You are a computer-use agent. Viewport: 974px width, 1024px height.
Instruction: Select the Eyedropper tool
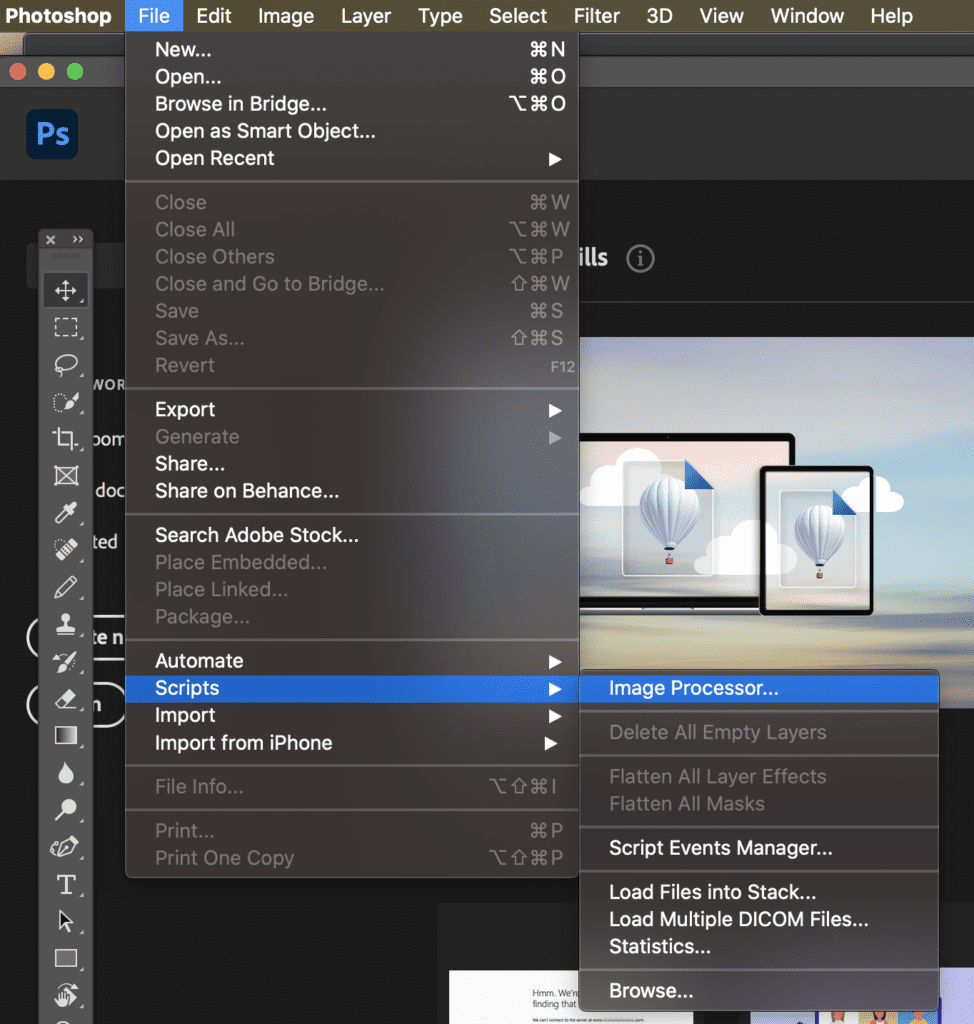click(x=65, y=513)
